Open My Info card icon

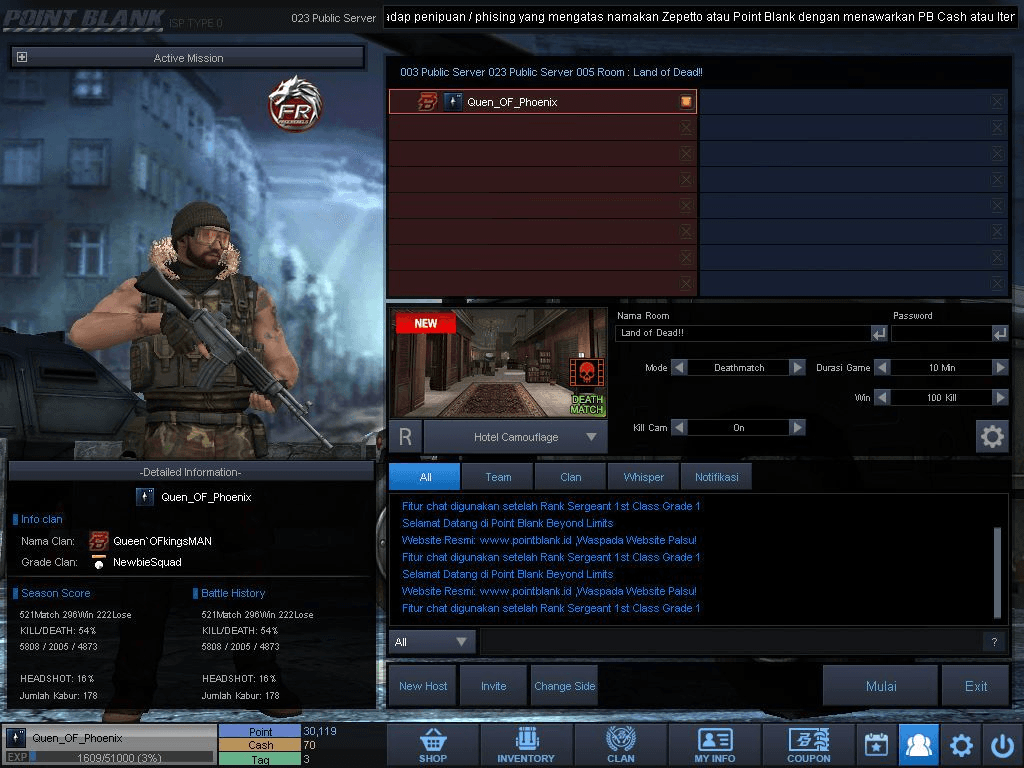(x=714, y=744)
